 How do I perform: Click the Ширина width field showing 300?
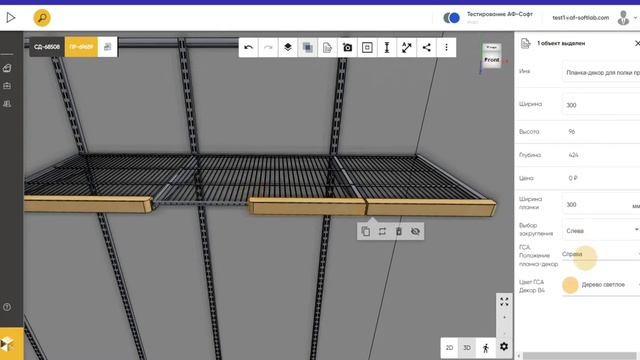click(601, 105)
